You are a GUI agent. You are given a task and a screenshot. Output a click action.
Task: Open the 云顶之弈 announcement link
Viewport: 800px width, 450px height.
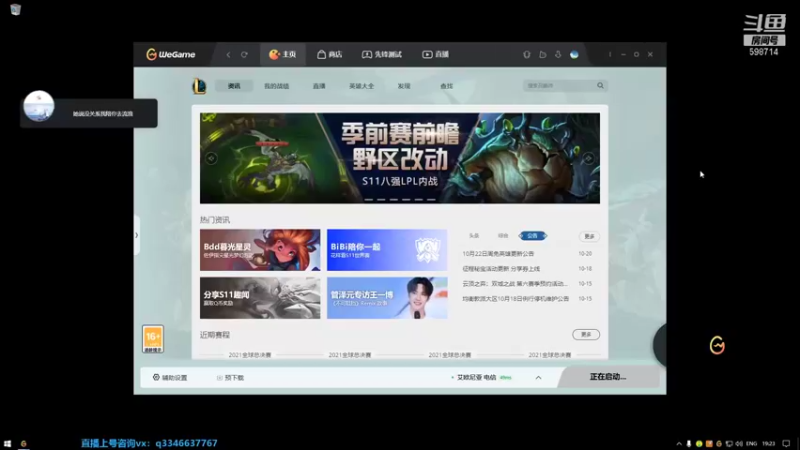click(515, 284)
